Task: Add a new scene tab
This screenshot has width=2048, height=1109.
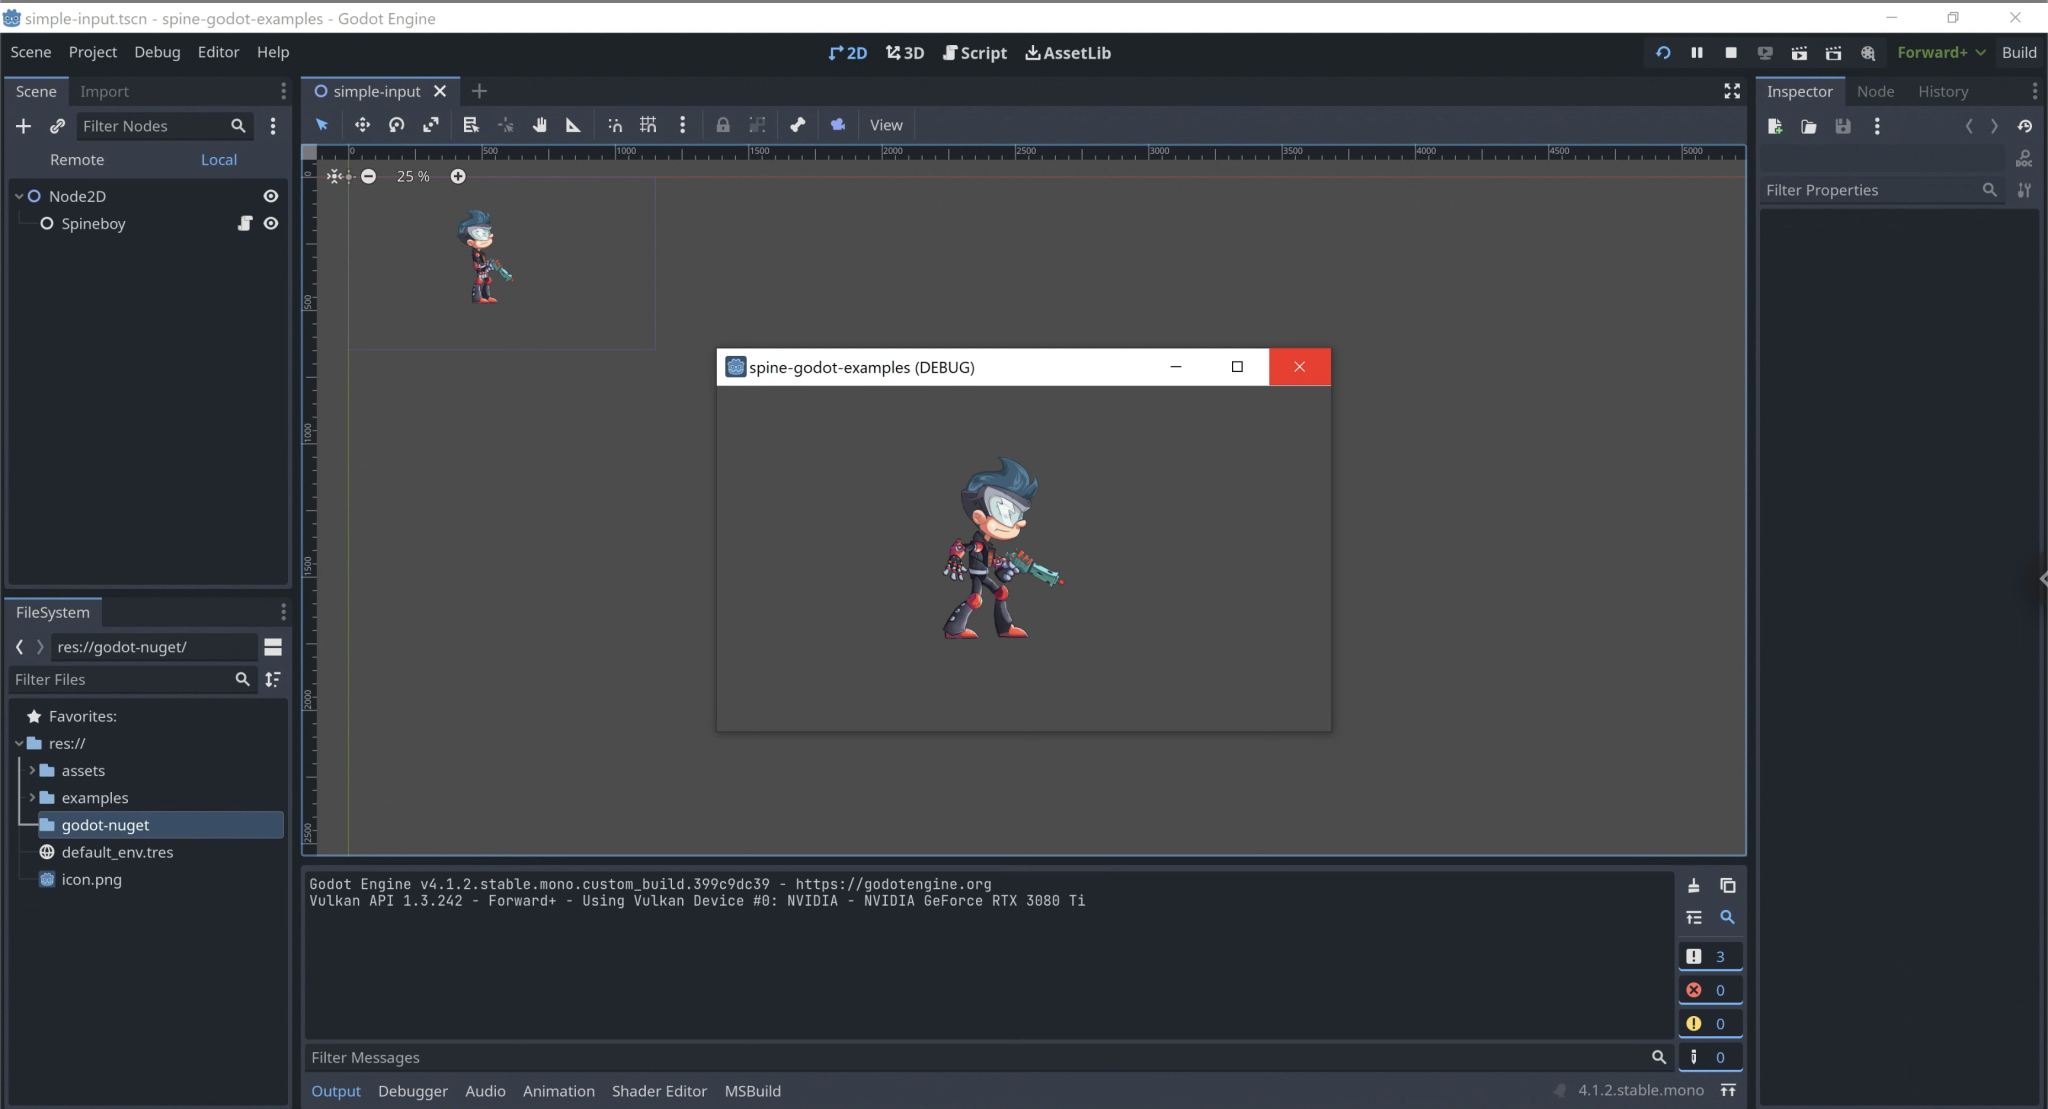Action: 479,91
